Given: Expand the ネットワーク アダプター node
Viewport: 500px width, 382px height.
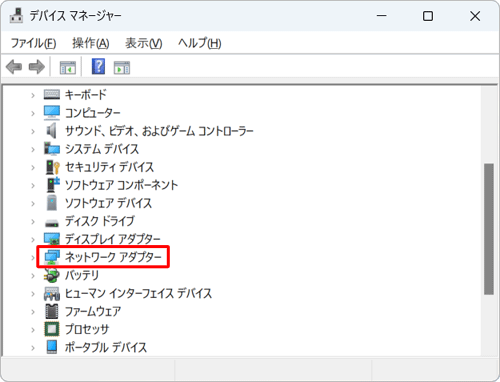Looking at the screenshot, I should pyautogui.click(x=33, y=257).
